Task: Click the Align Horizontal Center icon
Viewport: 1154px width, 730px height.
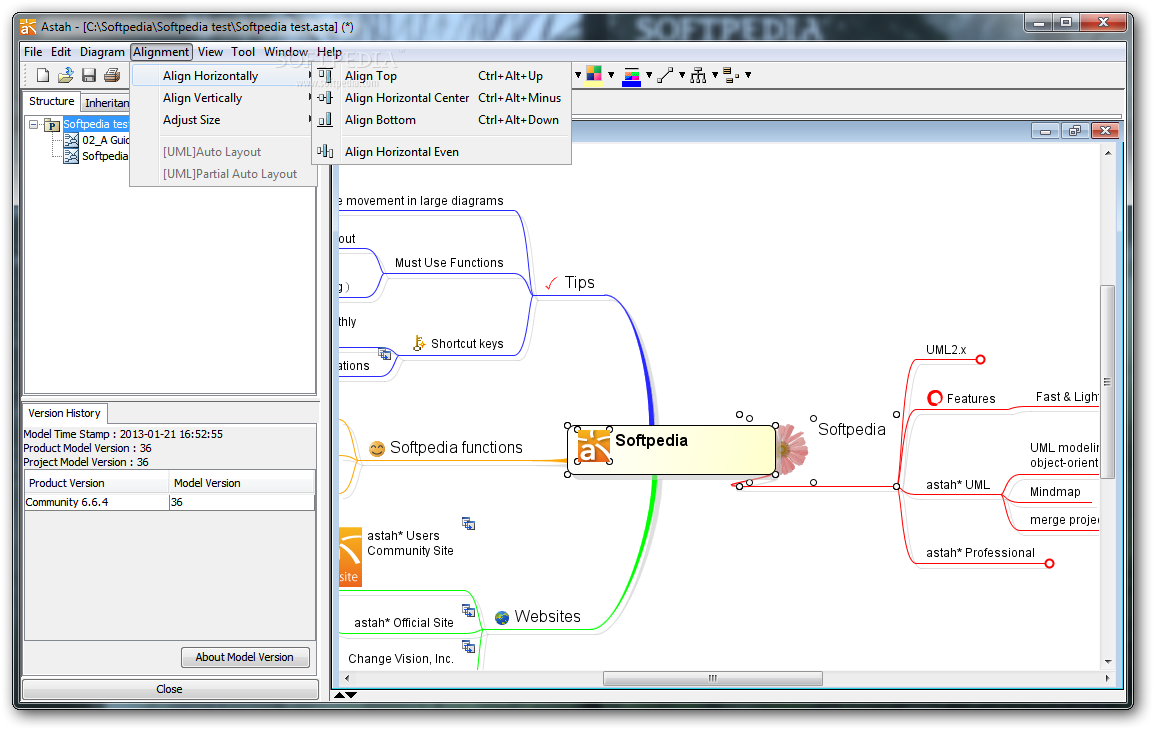Action: pos(325,98)
